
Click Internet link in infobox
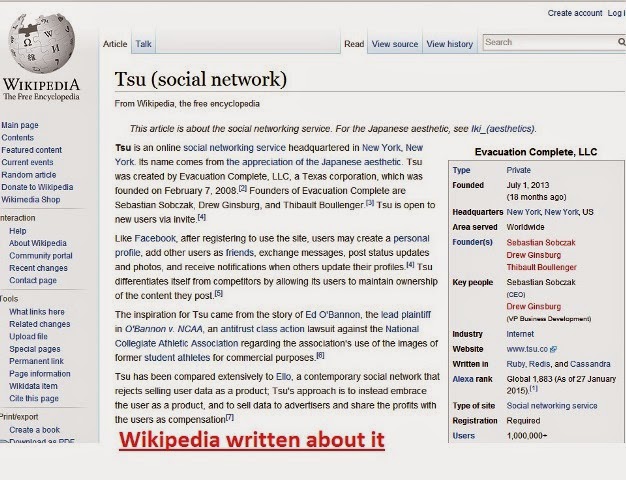[520, 334]
